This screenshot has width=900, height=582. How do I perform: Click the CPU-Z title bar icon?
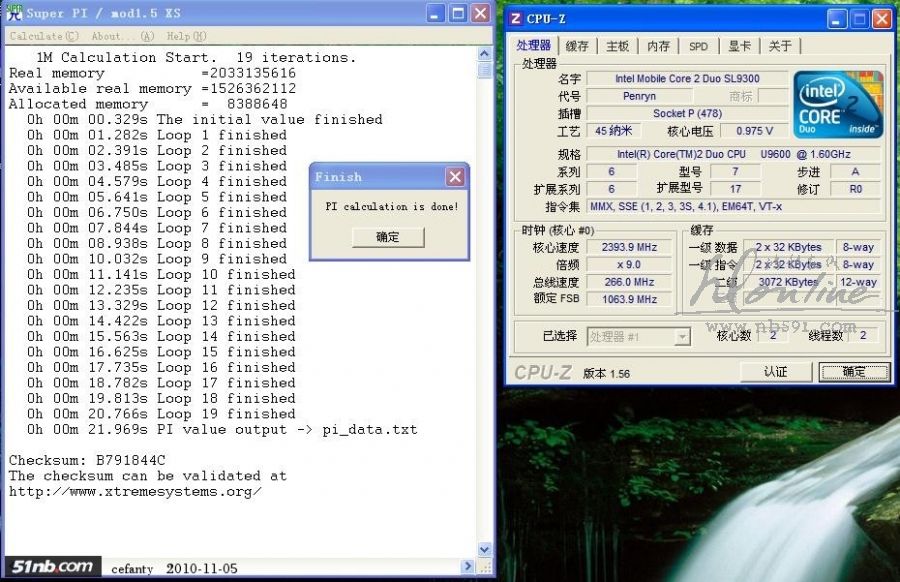click(516, 18)
